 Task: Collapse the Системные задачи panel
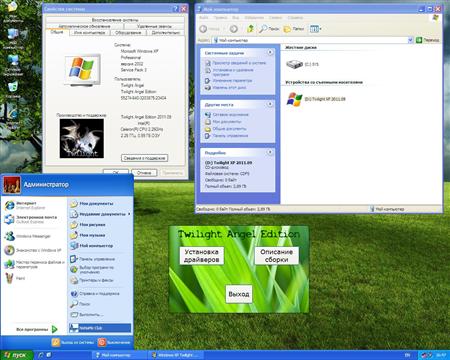click(270, 52)
